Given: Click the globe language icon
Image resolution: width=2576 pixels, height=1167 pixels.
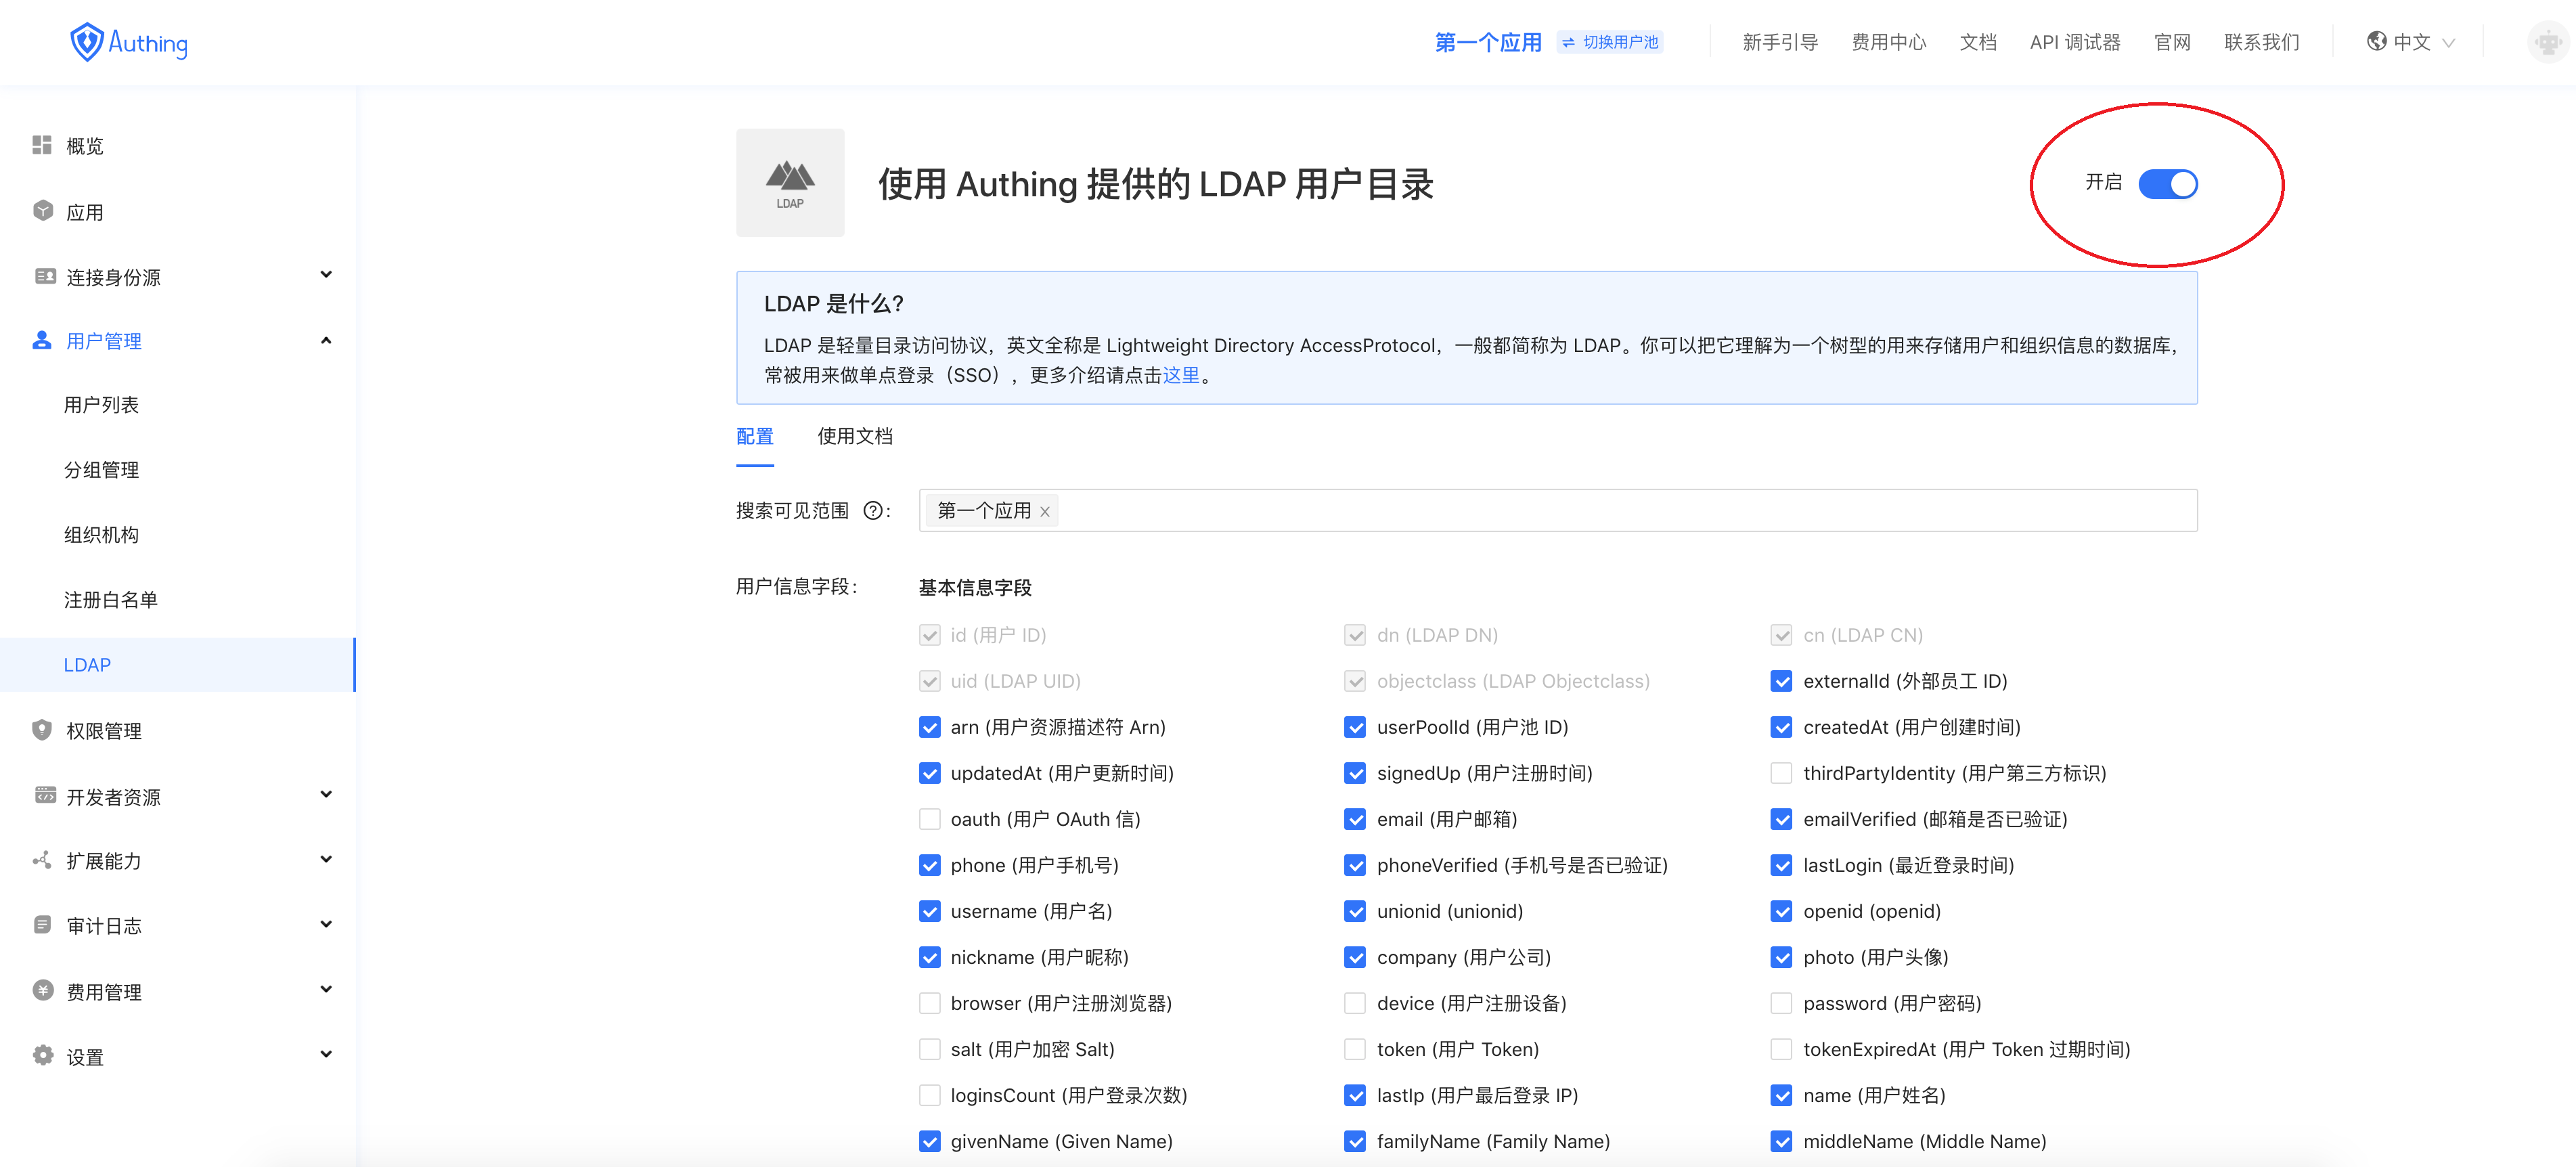Looking at the screenshot, I should [2376, 42].
